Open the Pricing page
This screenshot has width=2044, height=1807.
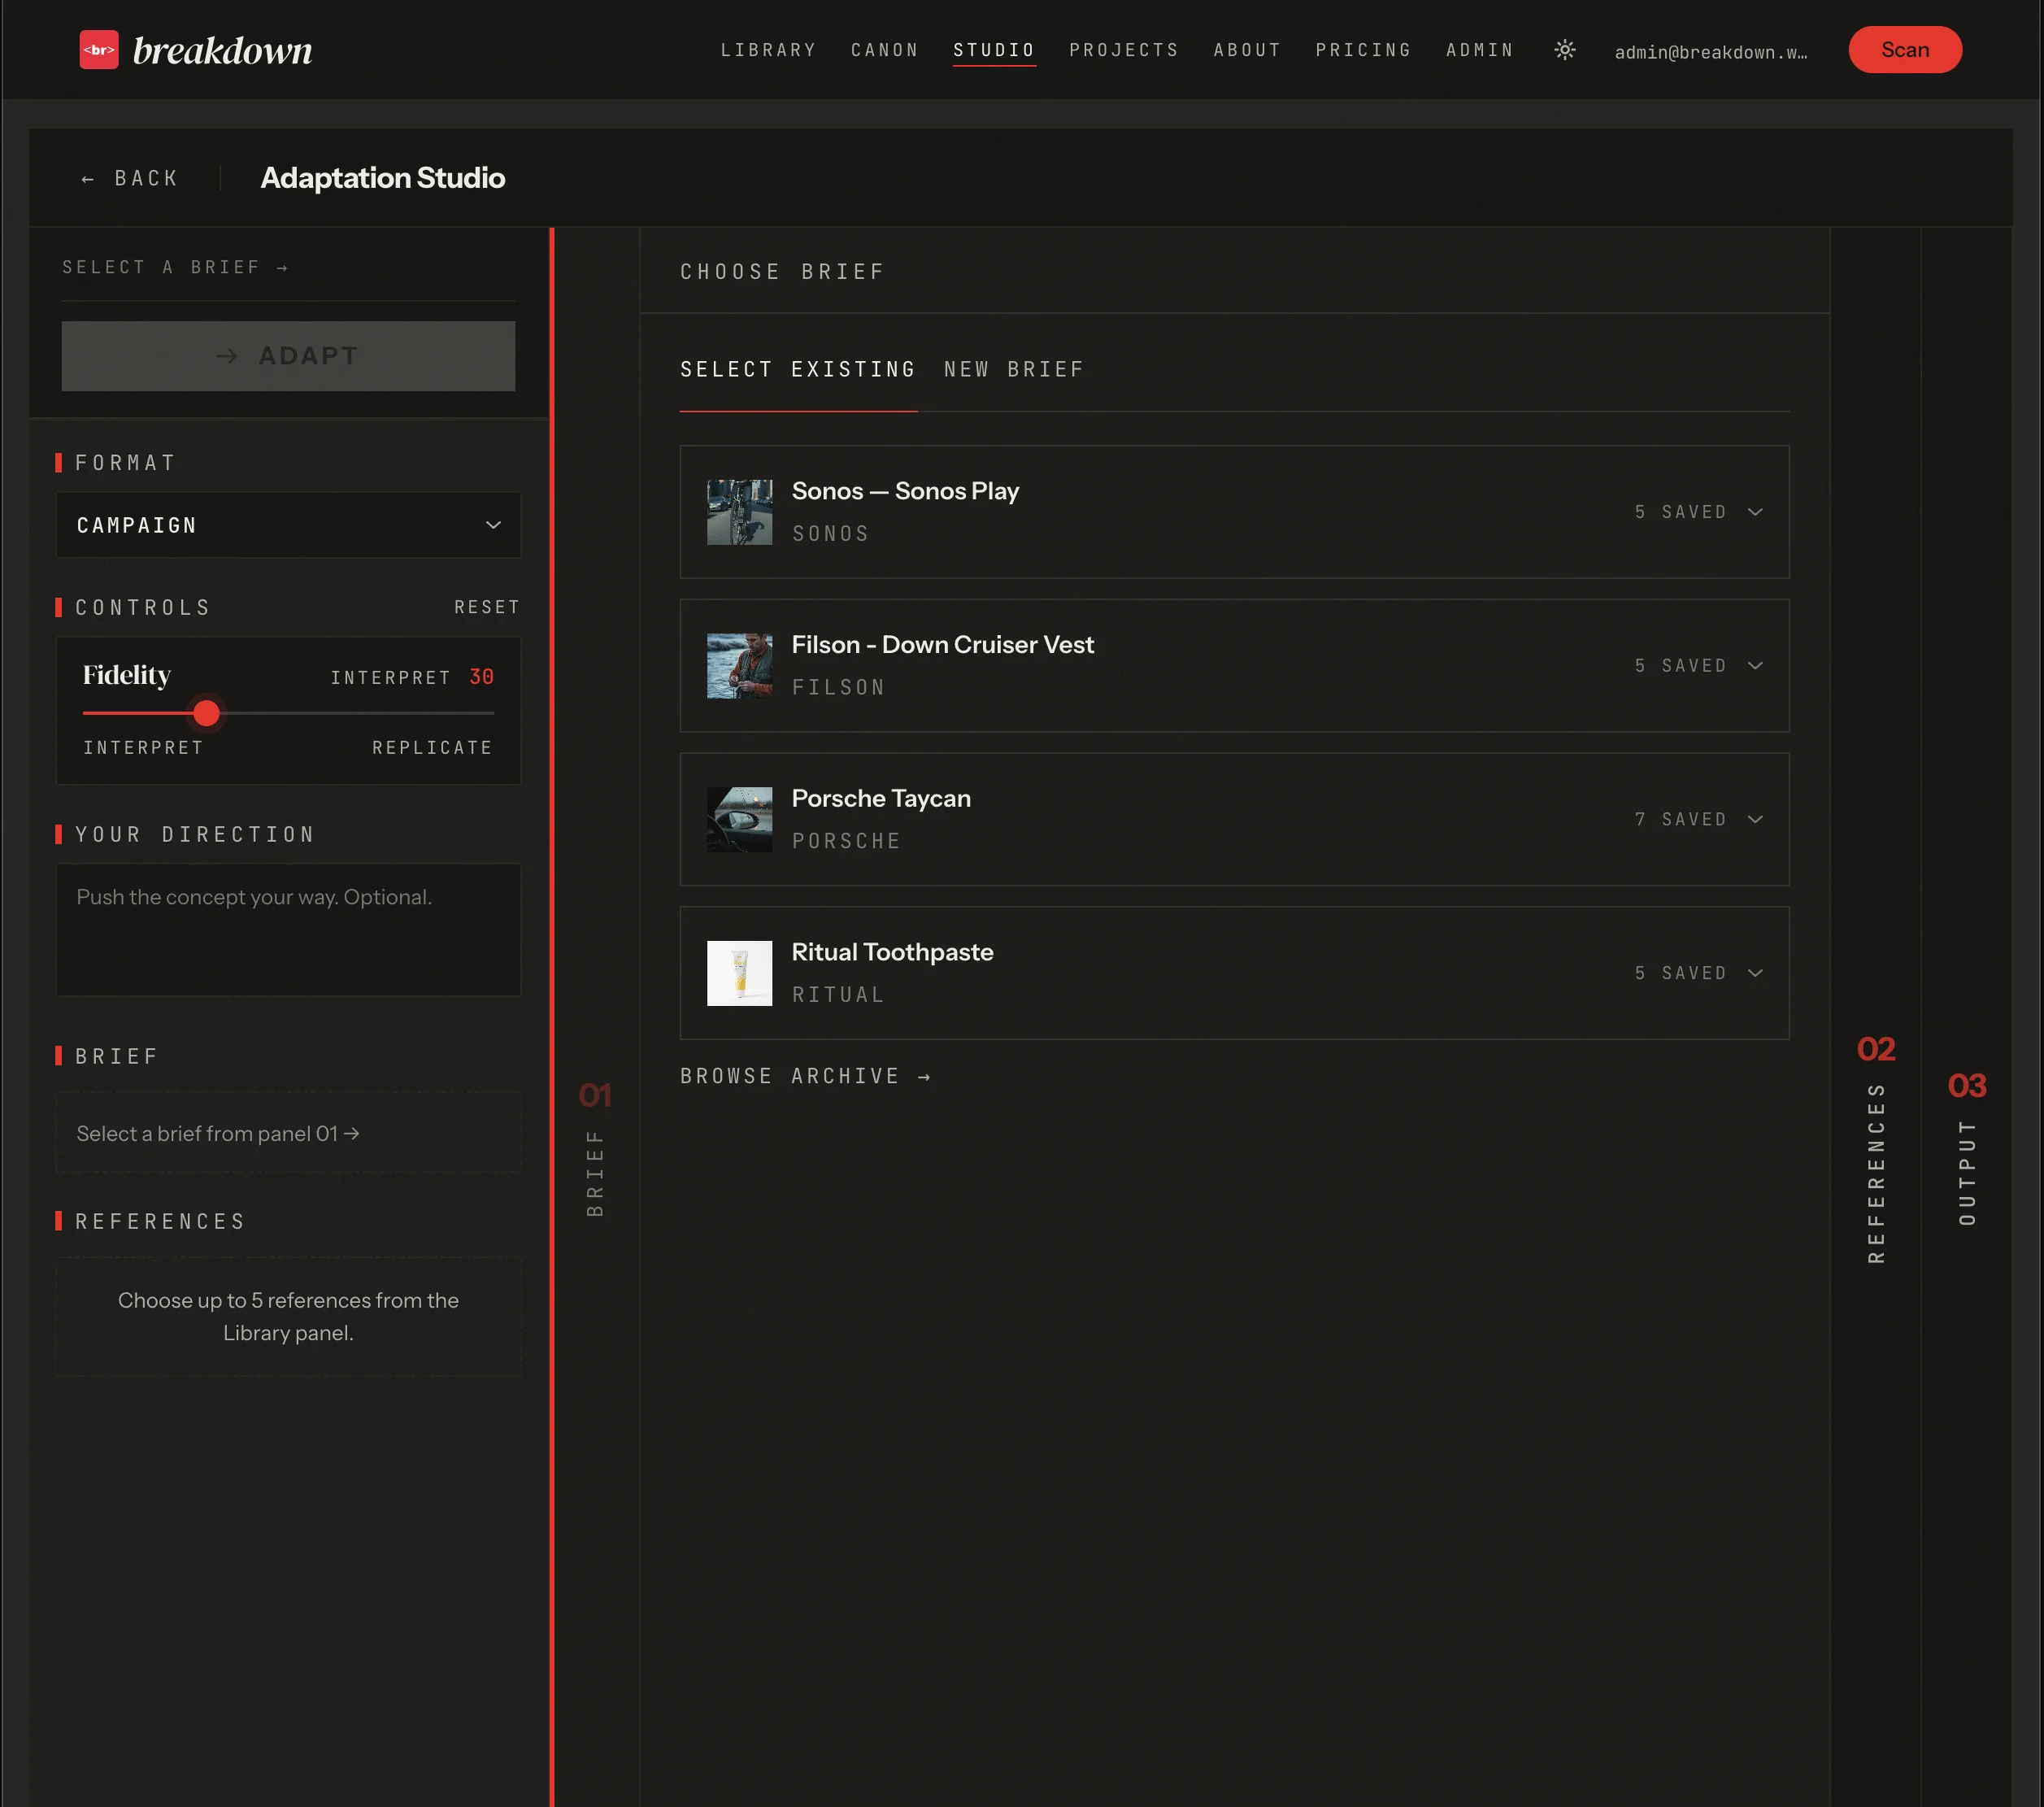coord(1363,50)
